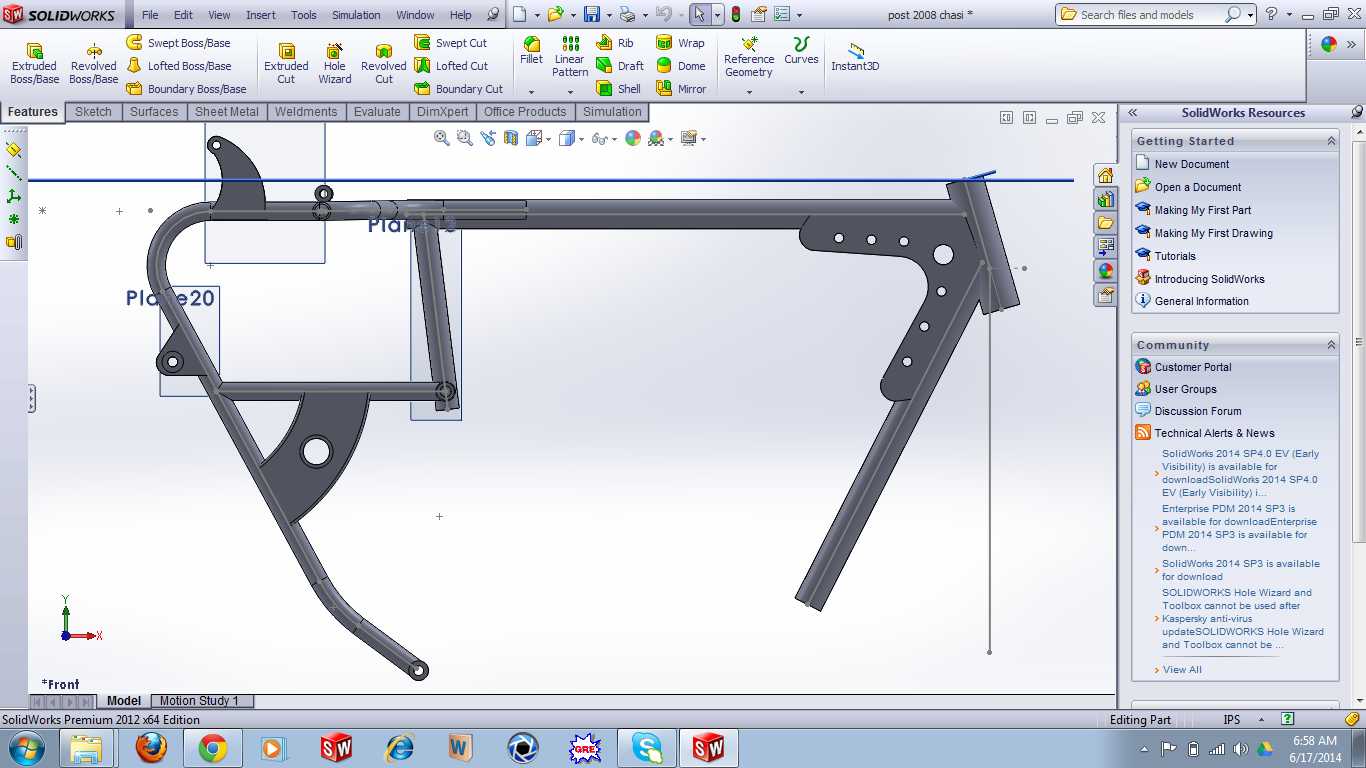Select the Wrap tool
Image resolution: width=1366 pixels, height=768 pixels.
tap(680, 43)
